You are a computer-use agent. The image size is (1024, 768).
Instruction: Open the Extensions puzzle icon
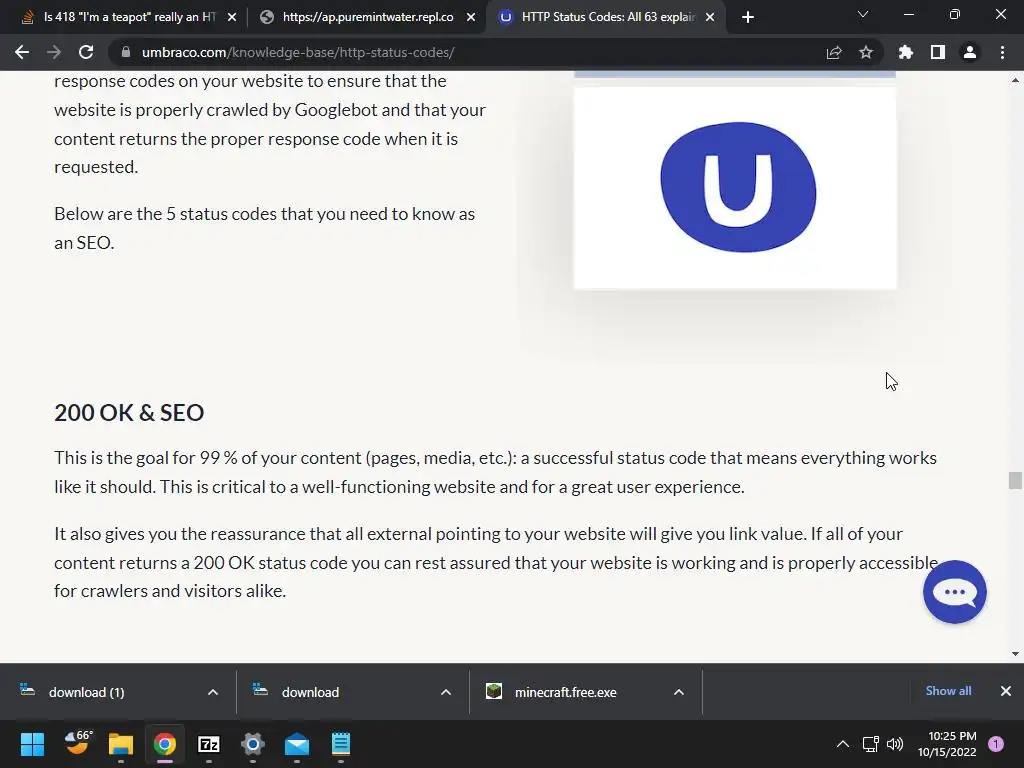point(906,52)
